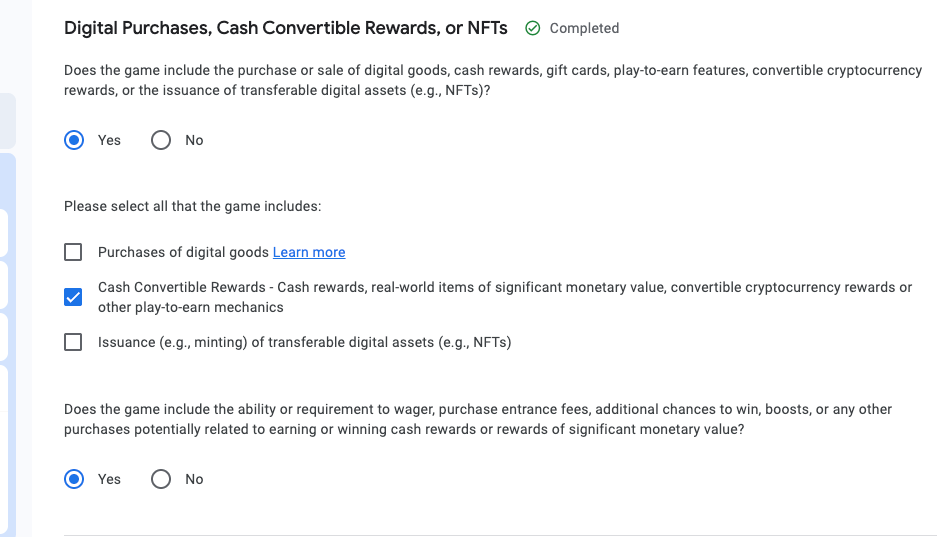Click the "Issuance (e.g., minting)" label text
The width and height of the screenshot is (937, 537).
304,342
